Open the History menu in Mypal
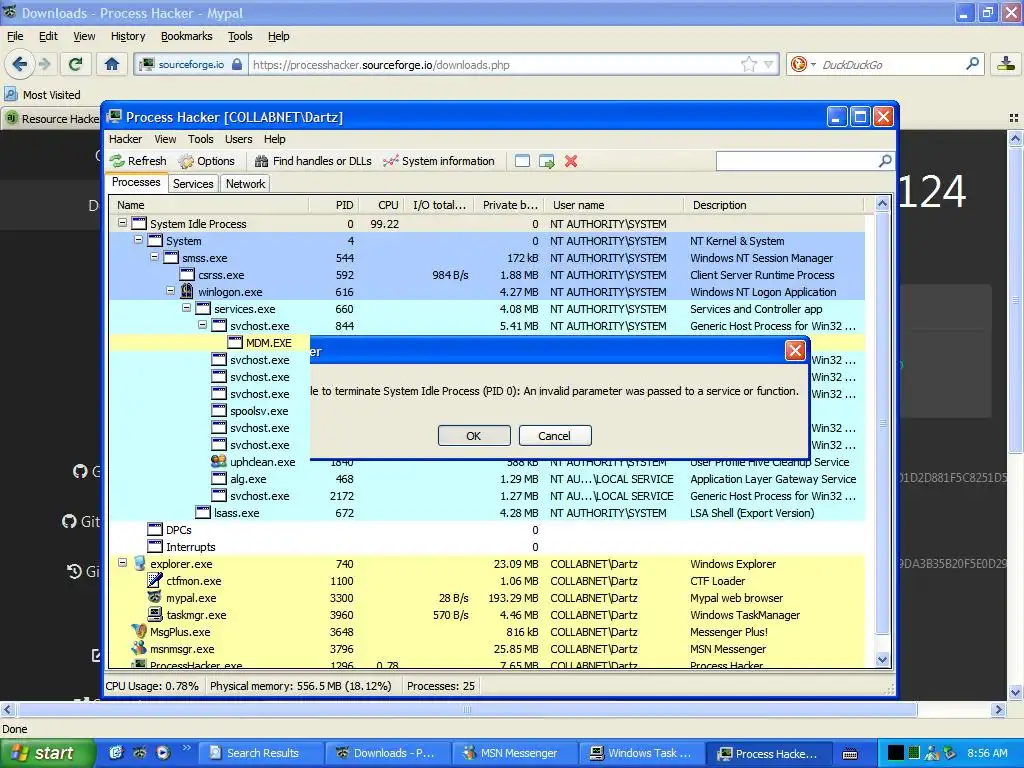The width and height of the screenshot is (1024, 768). coord(128,36)
